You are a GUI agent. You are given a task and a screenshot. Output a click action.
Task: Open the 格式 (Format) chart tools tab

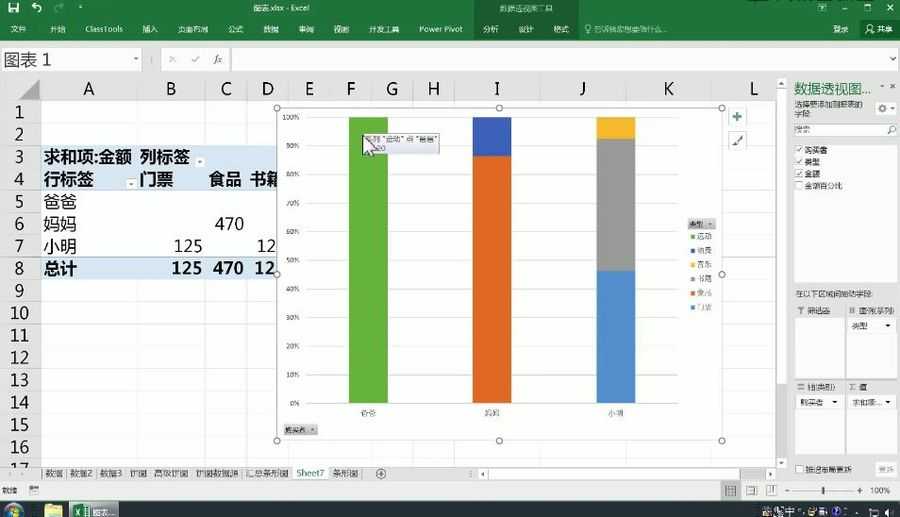(561, 29)
